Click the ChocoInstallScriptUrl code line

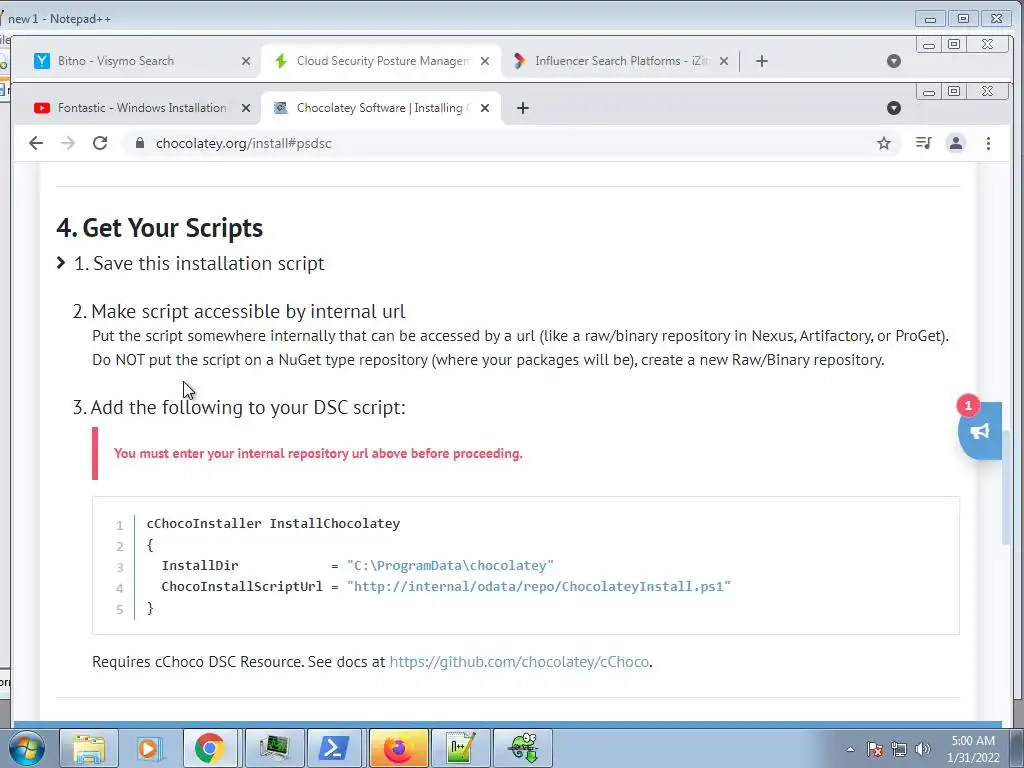tap(446, 586)
